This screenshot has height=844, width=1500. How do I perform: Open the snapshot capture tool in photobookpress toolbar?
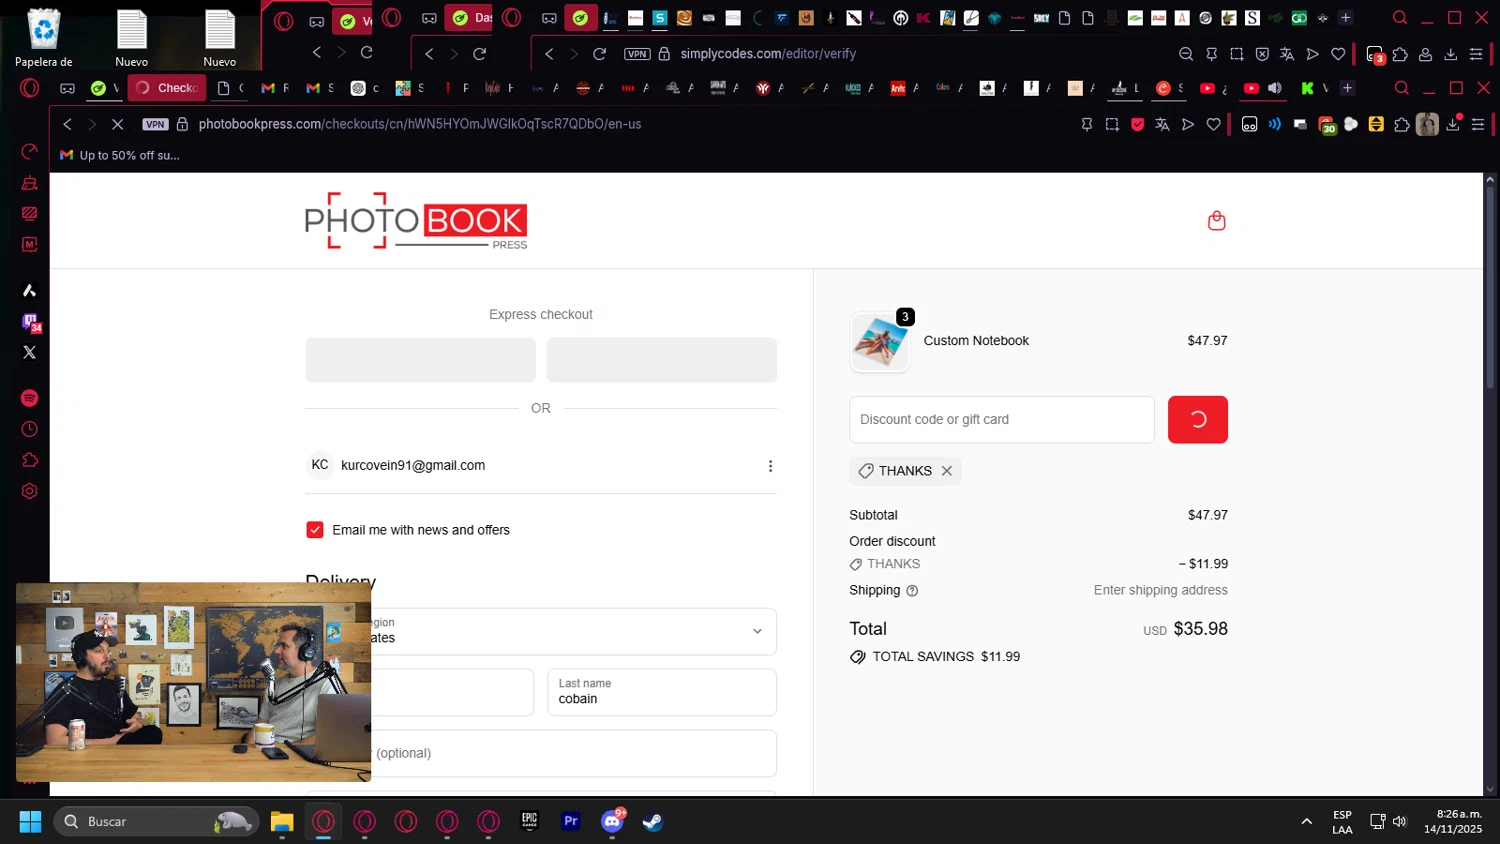pos(1112,125)
